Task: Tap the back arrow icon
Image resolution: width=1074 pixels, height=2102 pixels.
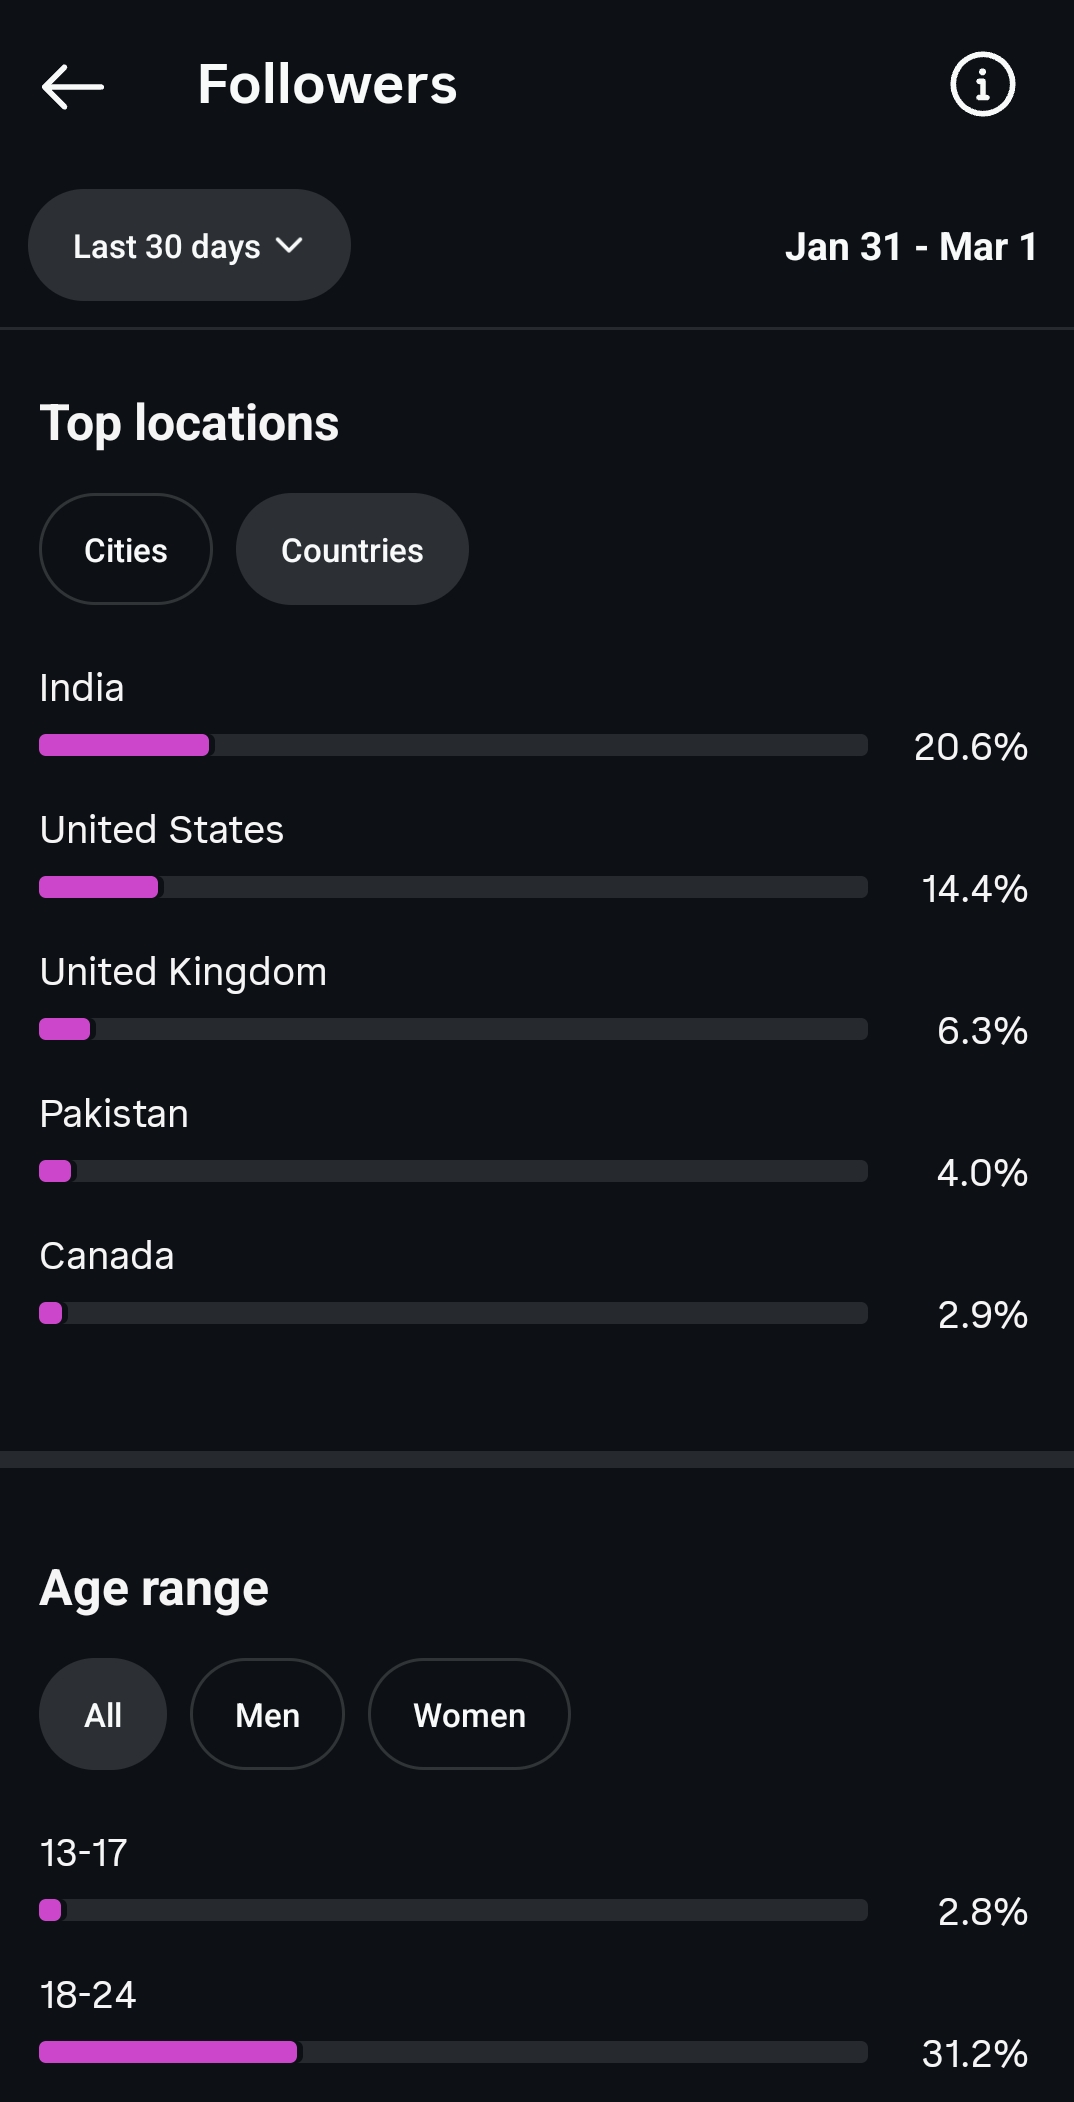Action: (72, 86)
